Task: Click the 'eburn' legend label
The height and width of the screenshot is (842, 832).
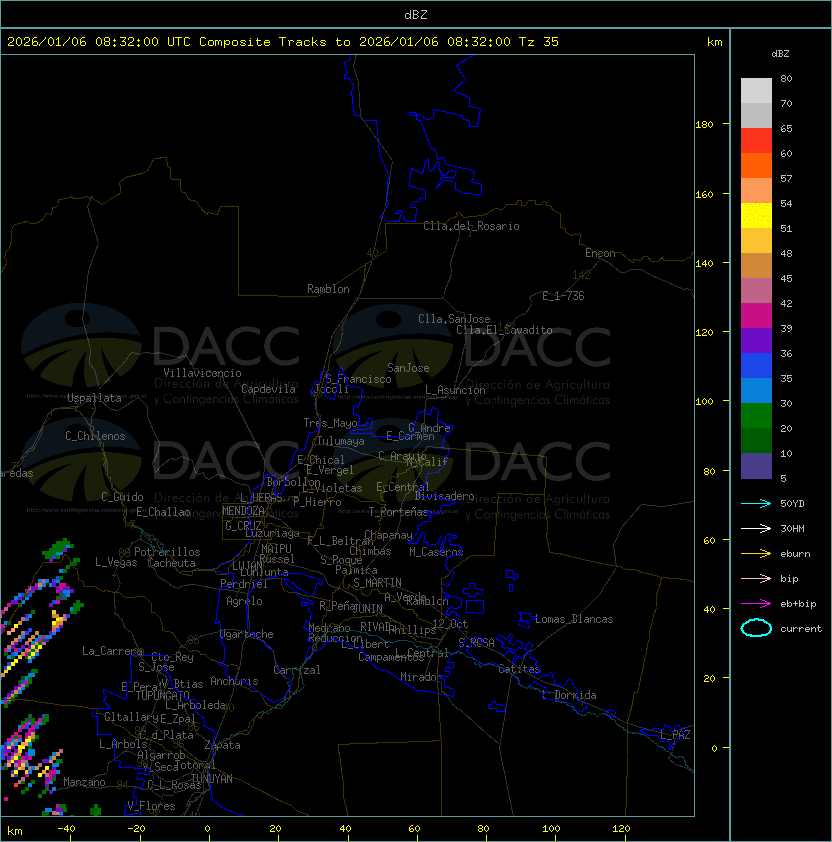Action: (x=795, y=554)
